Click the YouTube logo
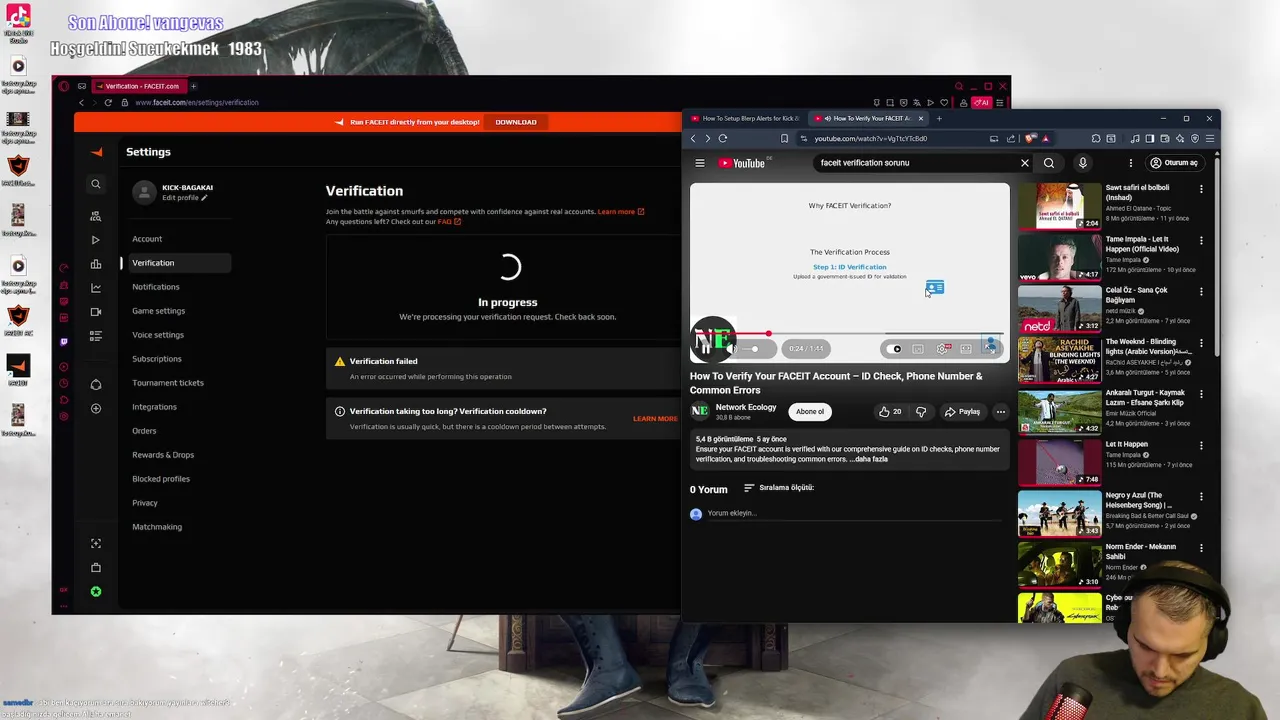 [741, 163]
